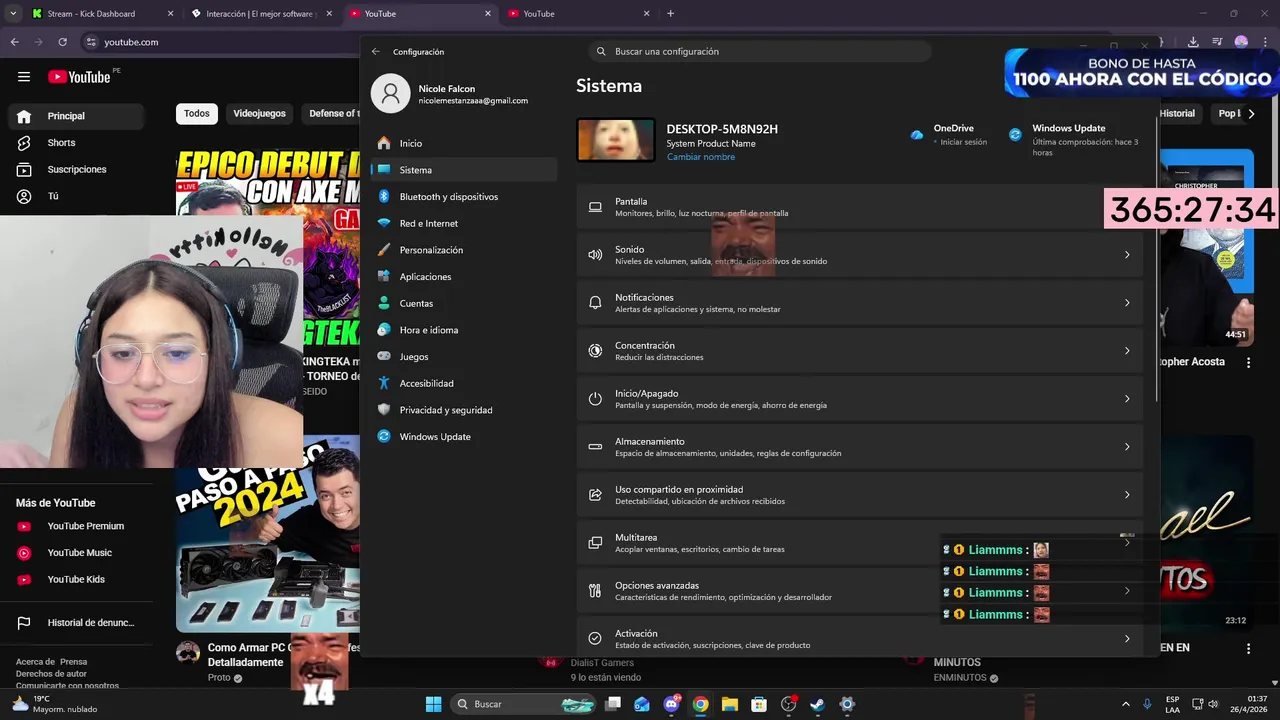The image size is (1280, 720).
Task: Open the ESP LAA language indicator
Action: (1172, 704)
